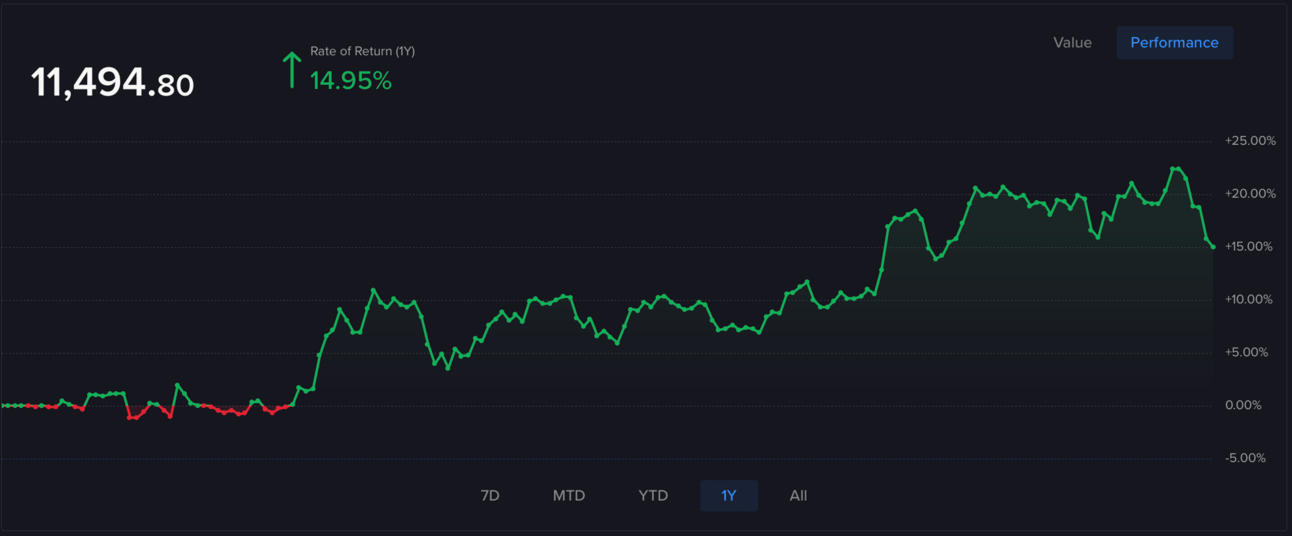This screenshot has width=1292, height=536.
Task: Click the +20.00% axis label
Action: [x=1250, y=193]
